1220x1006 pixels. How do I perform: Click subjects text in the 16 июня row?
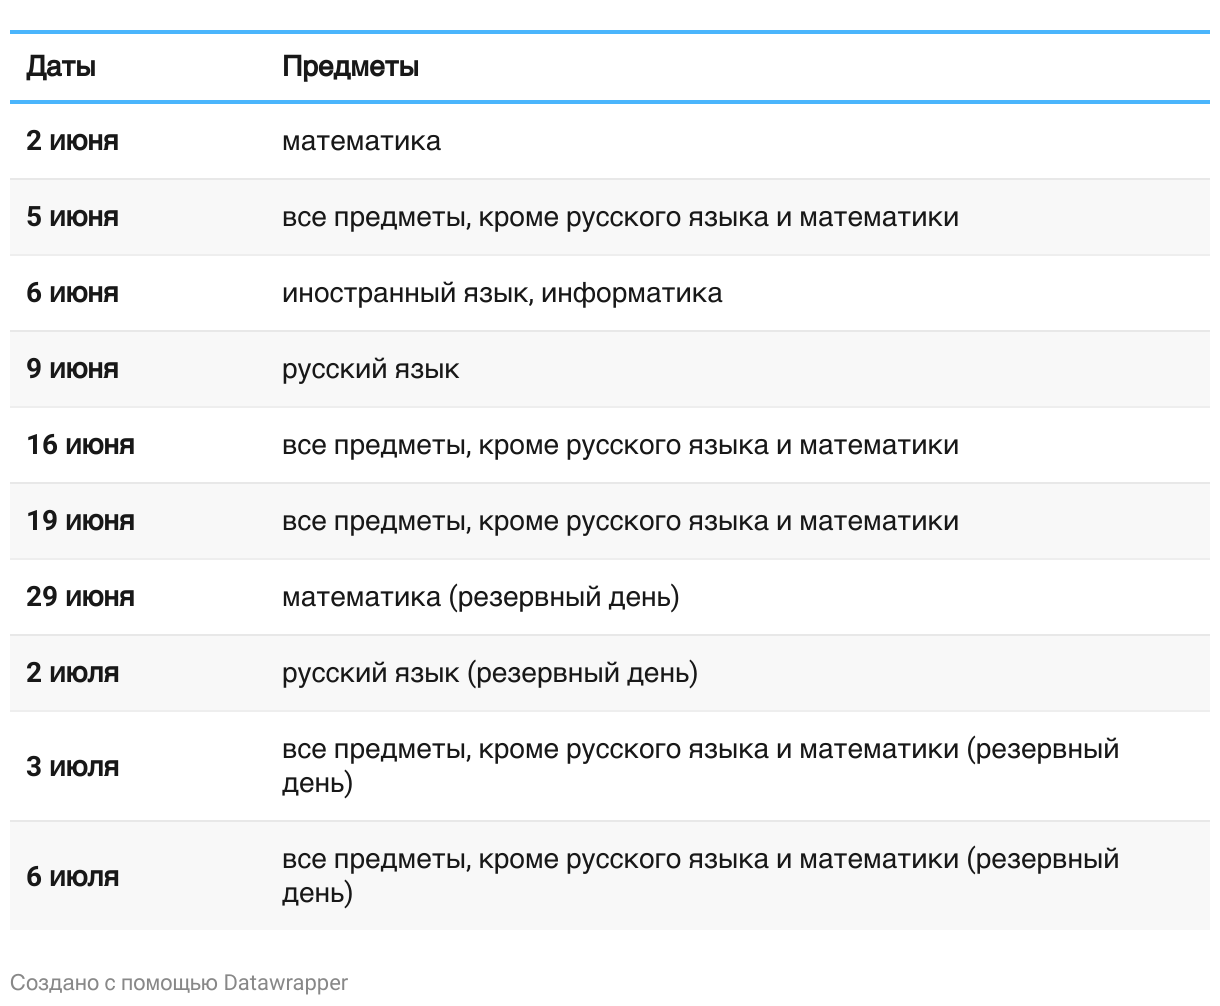pos(620,445)
